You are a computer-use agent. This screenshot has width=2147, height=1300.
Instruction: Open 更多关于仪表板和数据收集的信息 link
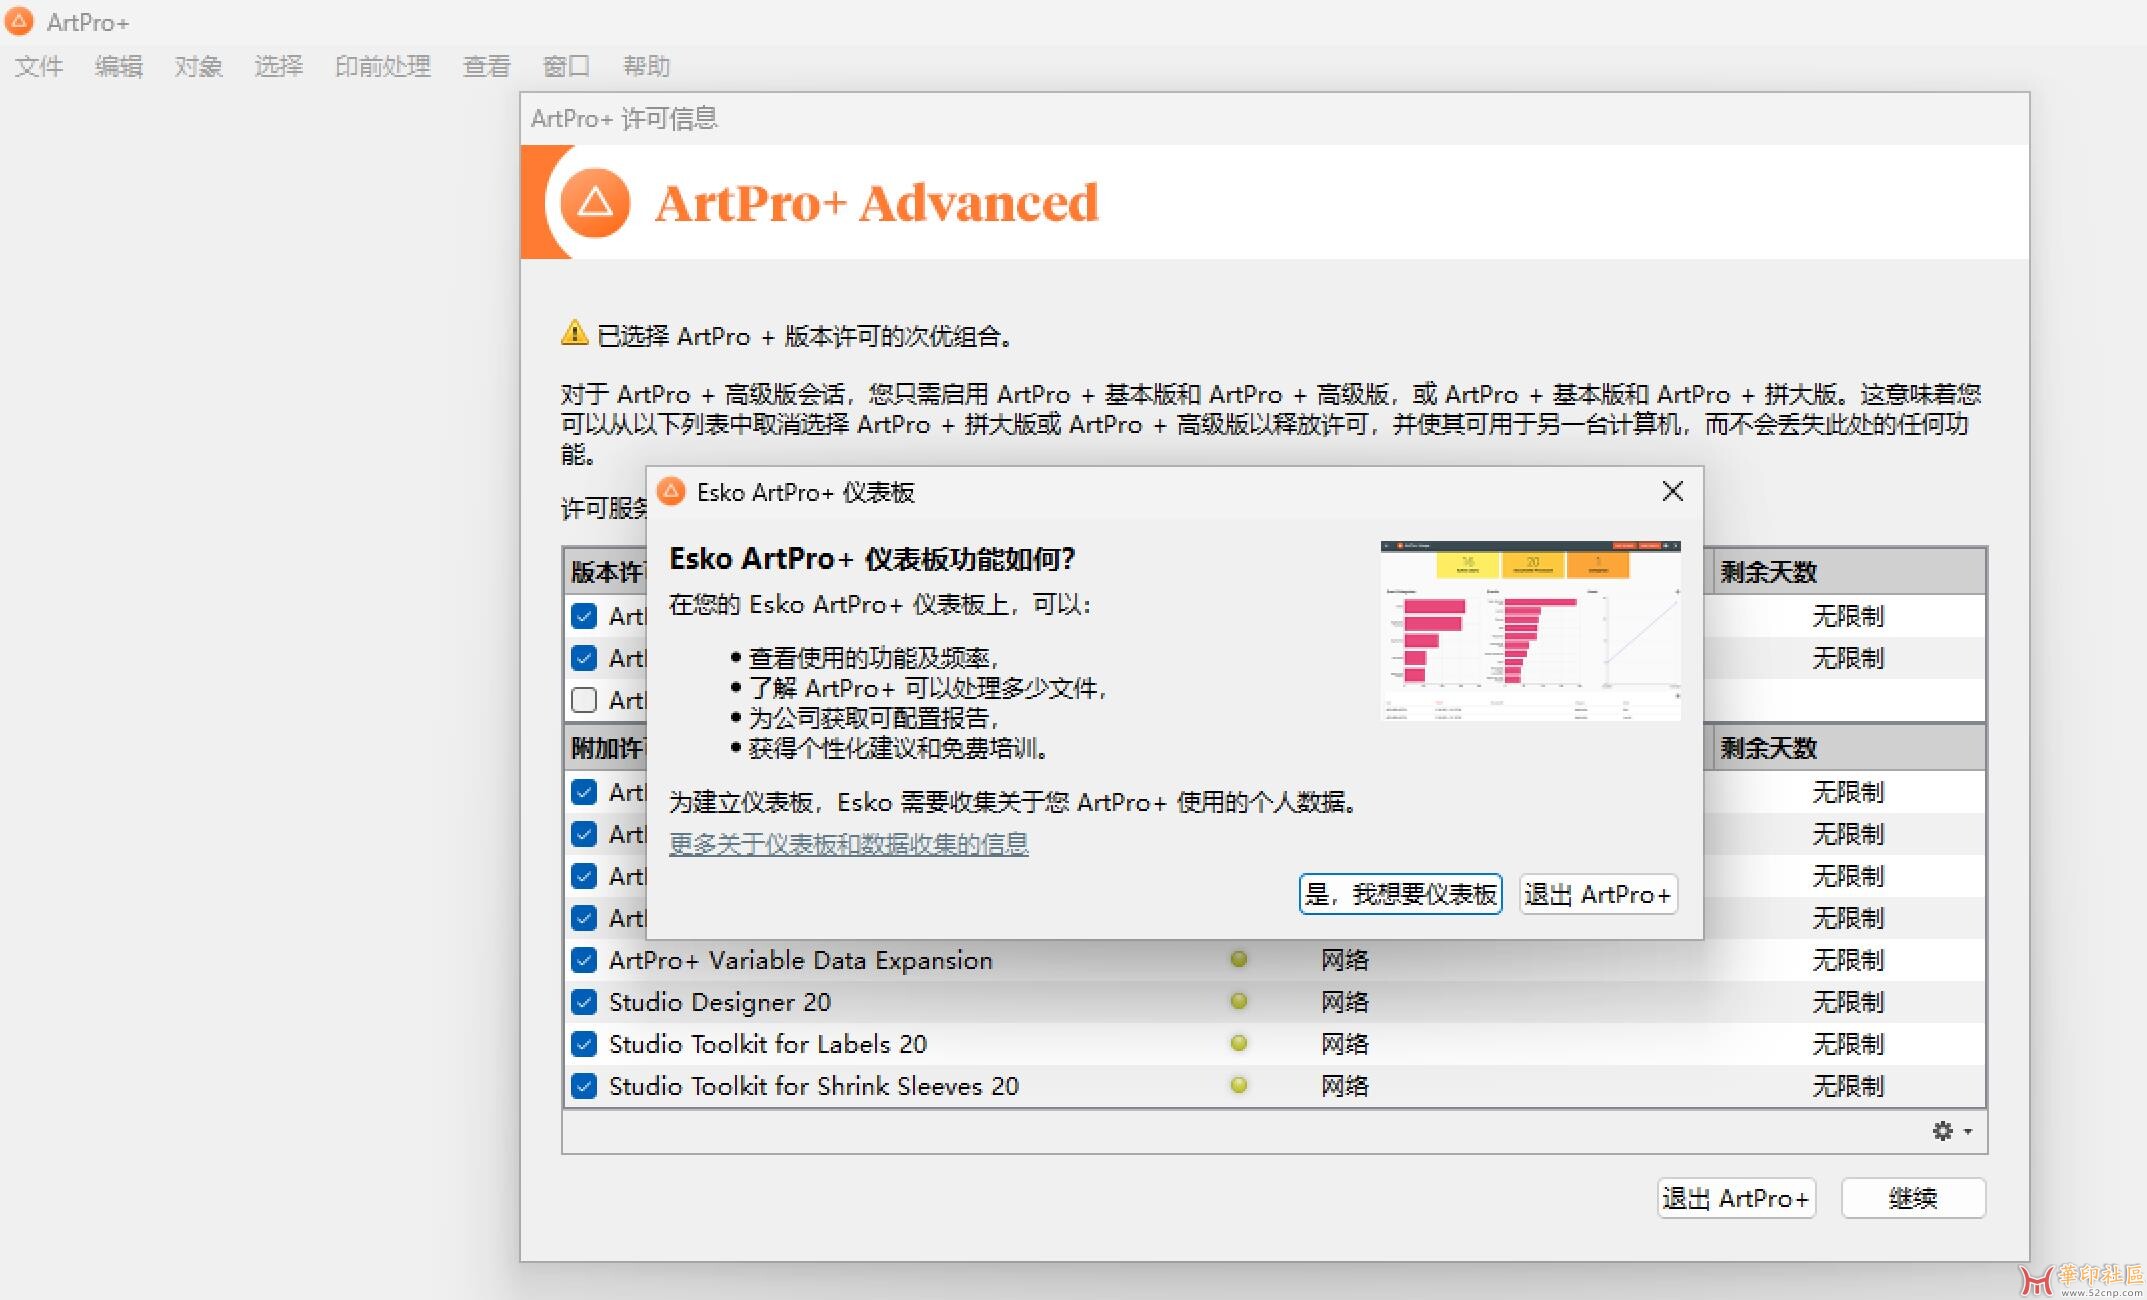pyautogui.click(x=848, y=844)
